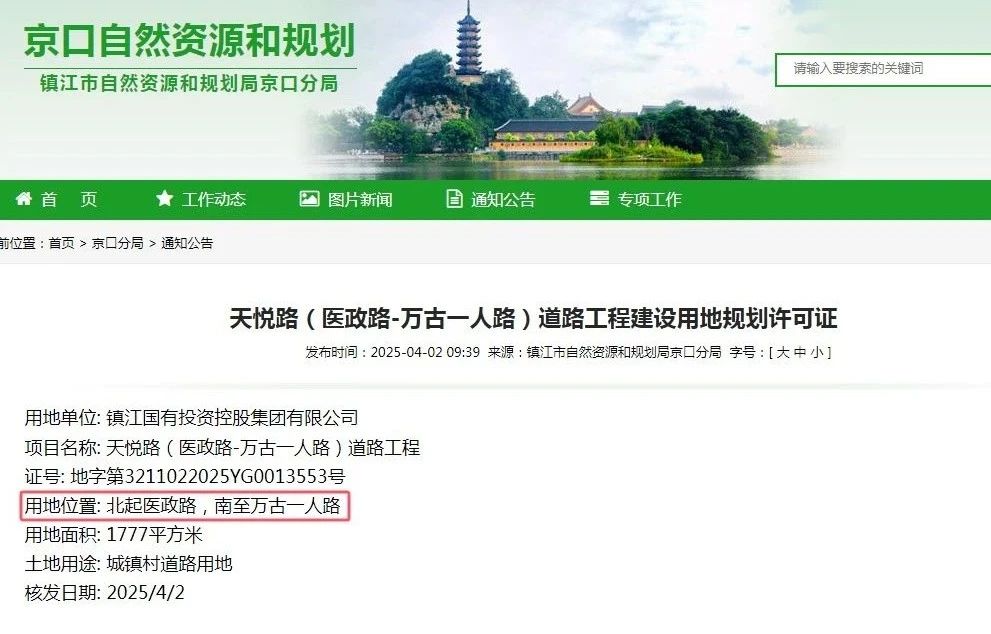The width and height of the screenshot is (991, 634).
Task: Click the star icon beside 工作动态
Action: pos(164,198)
